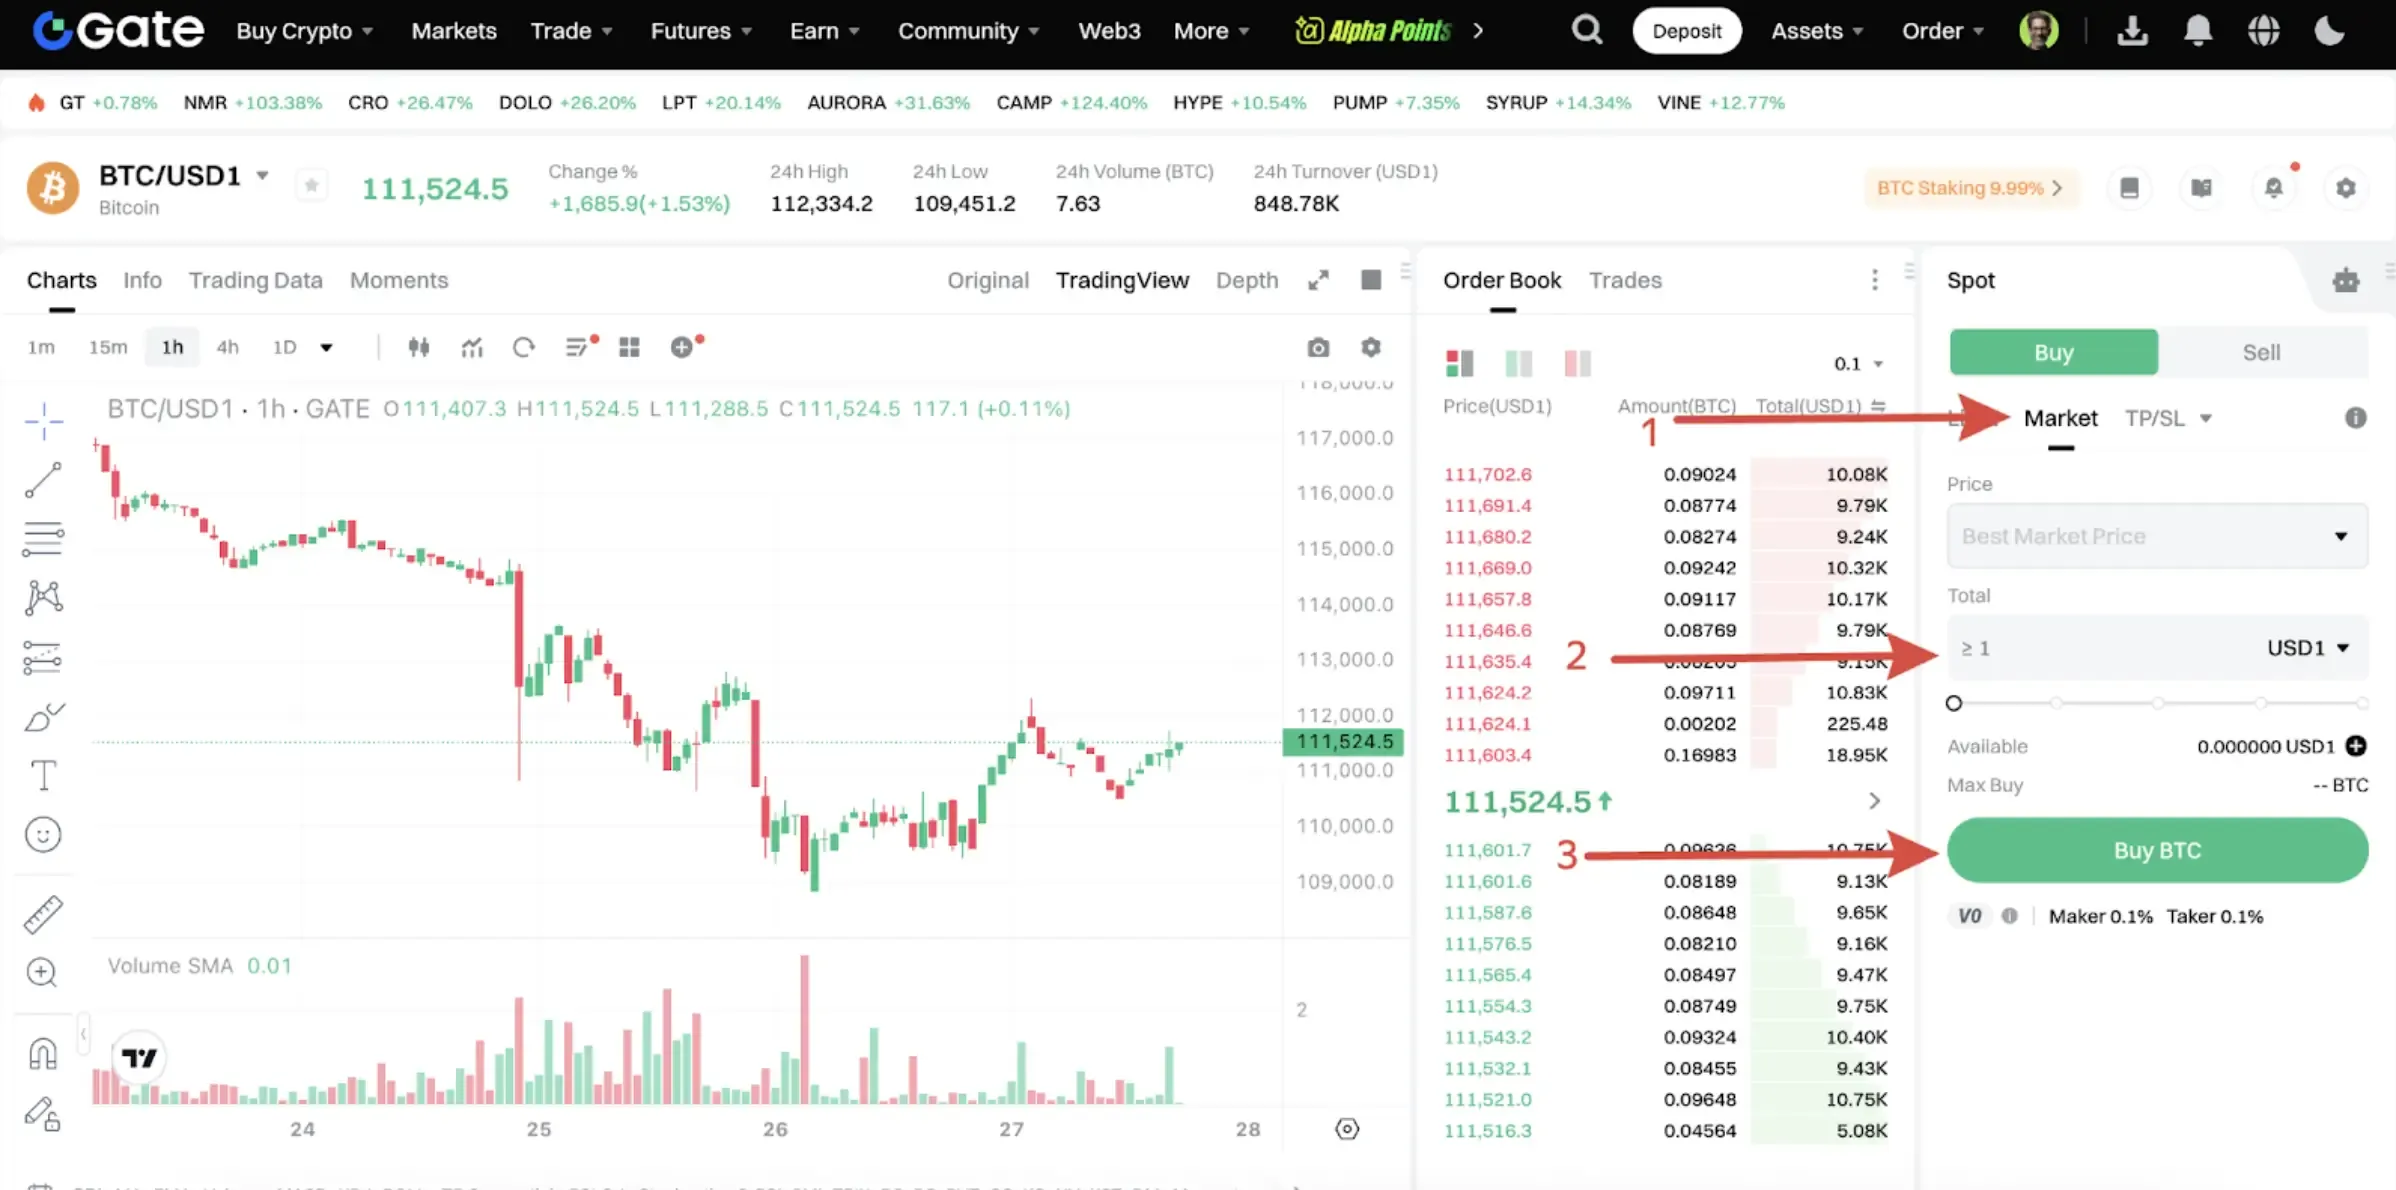Open the Futures menu
This screenshot has height=1190, width=2396.
click(x=700, y=31)
